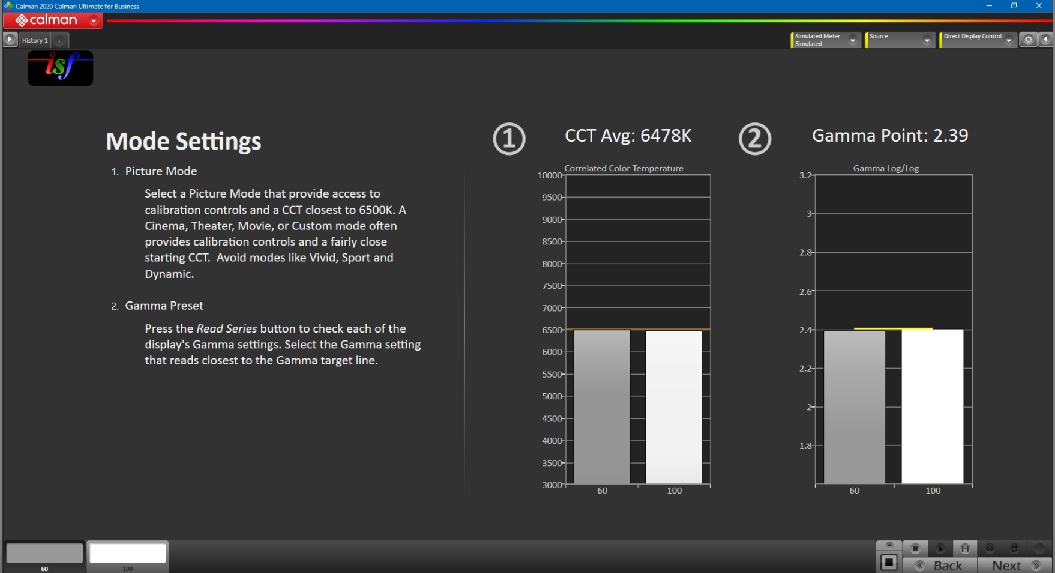Click the stop measurement button
This screenshot has width=1055, height=573.
click(x=915, y=548)
